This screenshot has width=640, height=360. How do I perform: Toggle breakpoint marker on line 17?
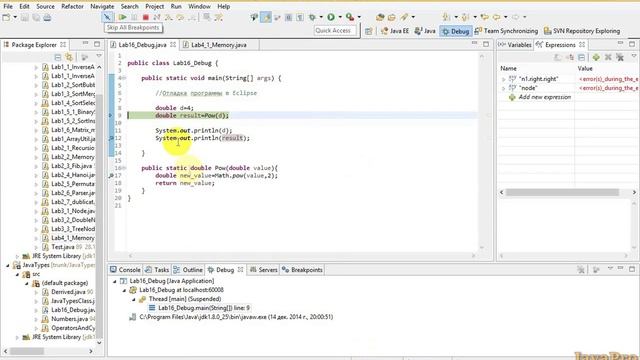(111, 176)
